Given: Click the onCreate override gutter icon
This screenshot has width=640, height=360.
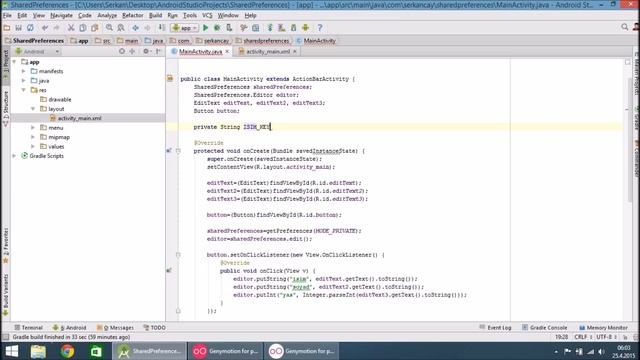Looking at the screenshot, I should [169, 151].
